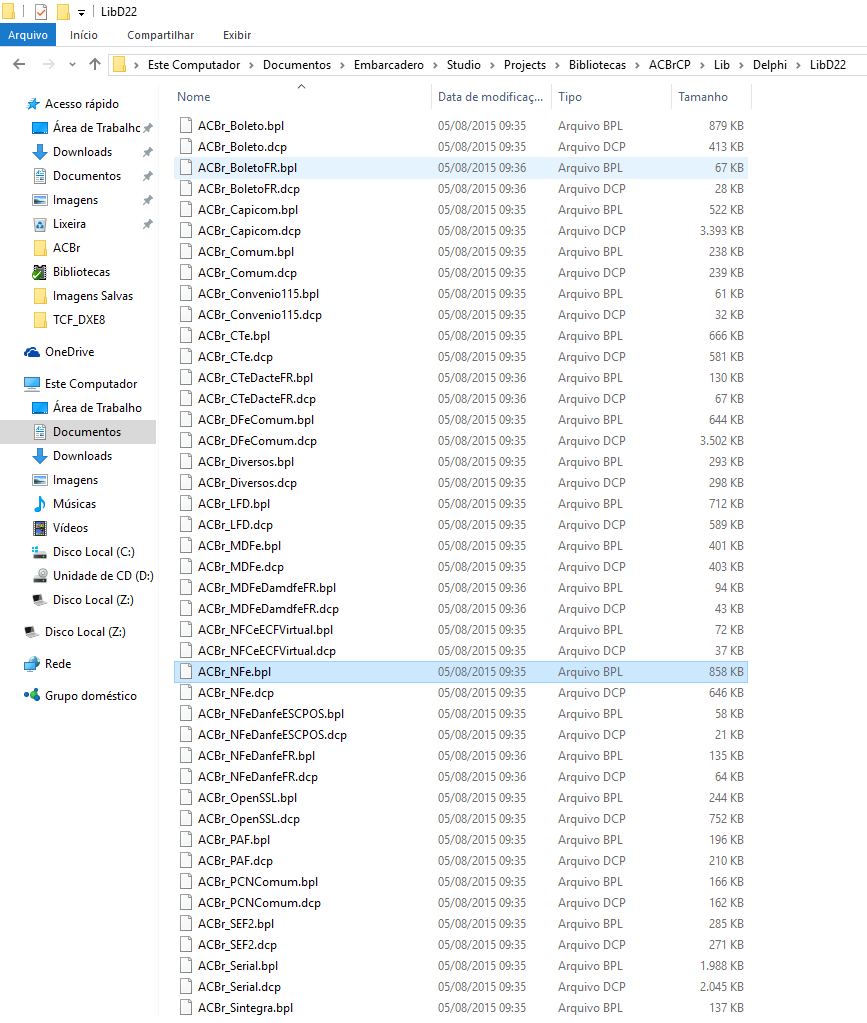The height and width of the screenshot is (1023, 867).
Task: Click the OneDrive cloud icon
Action: (32, 352)
